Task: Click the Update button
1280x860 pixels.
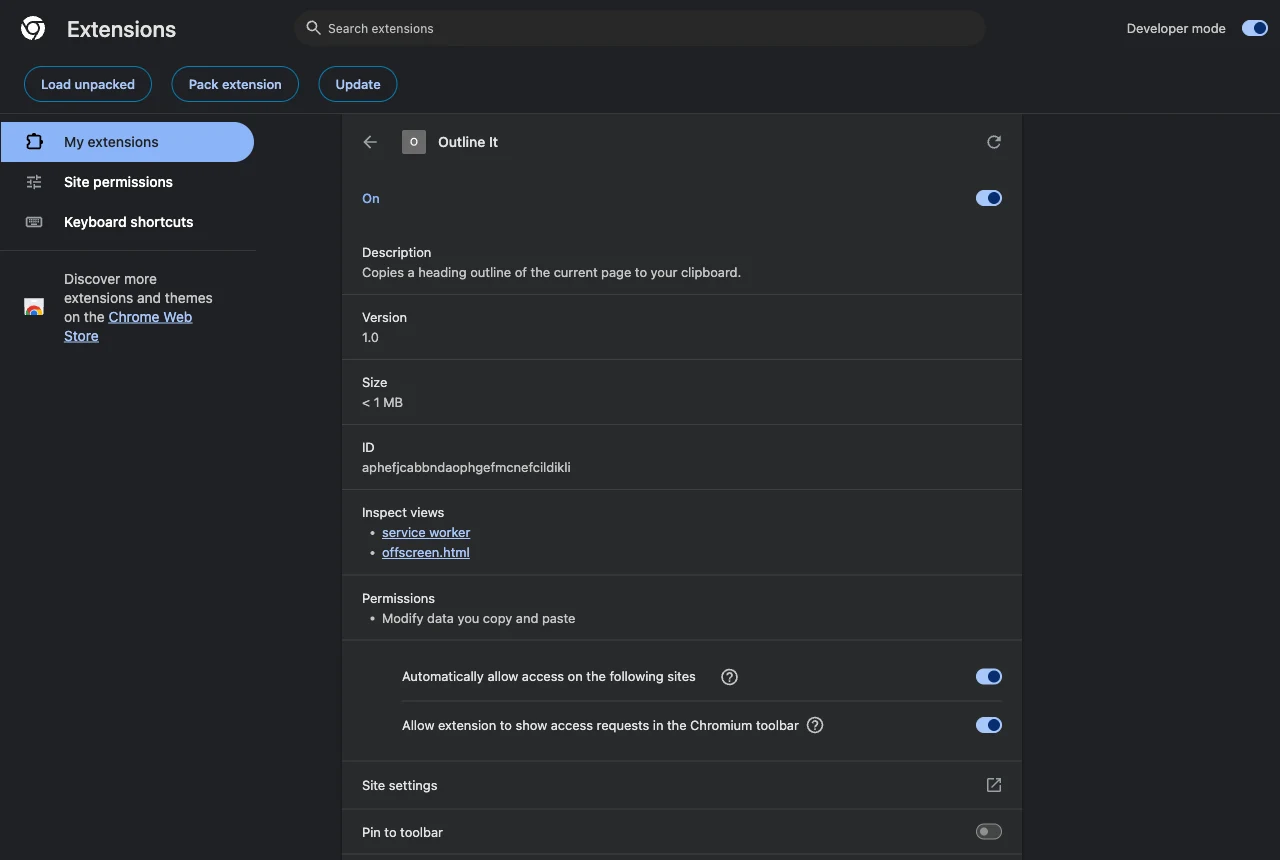Action: coord(358,84)
